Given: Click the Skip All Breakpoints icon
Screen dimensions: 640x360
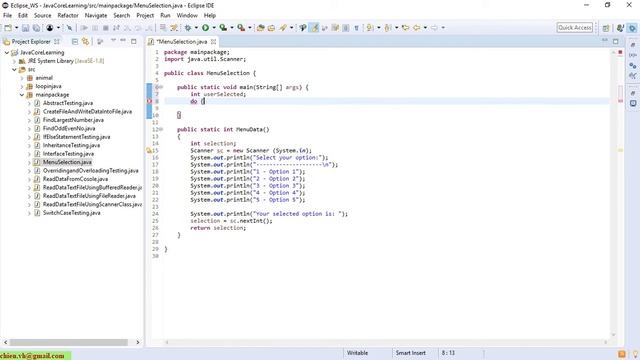Looking at the screenshot, I should pos(69,28).
